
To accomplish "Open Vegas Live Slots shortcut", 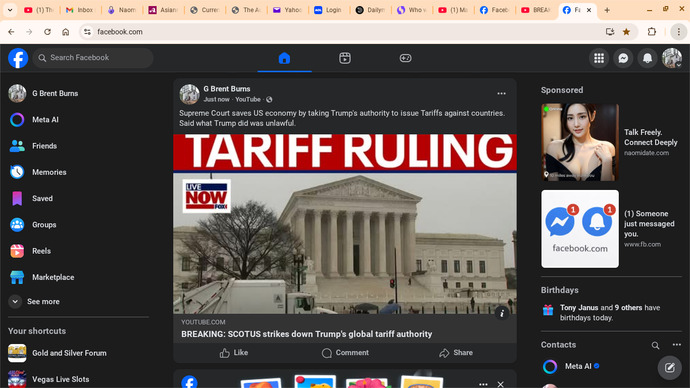I will click(78, 379).
